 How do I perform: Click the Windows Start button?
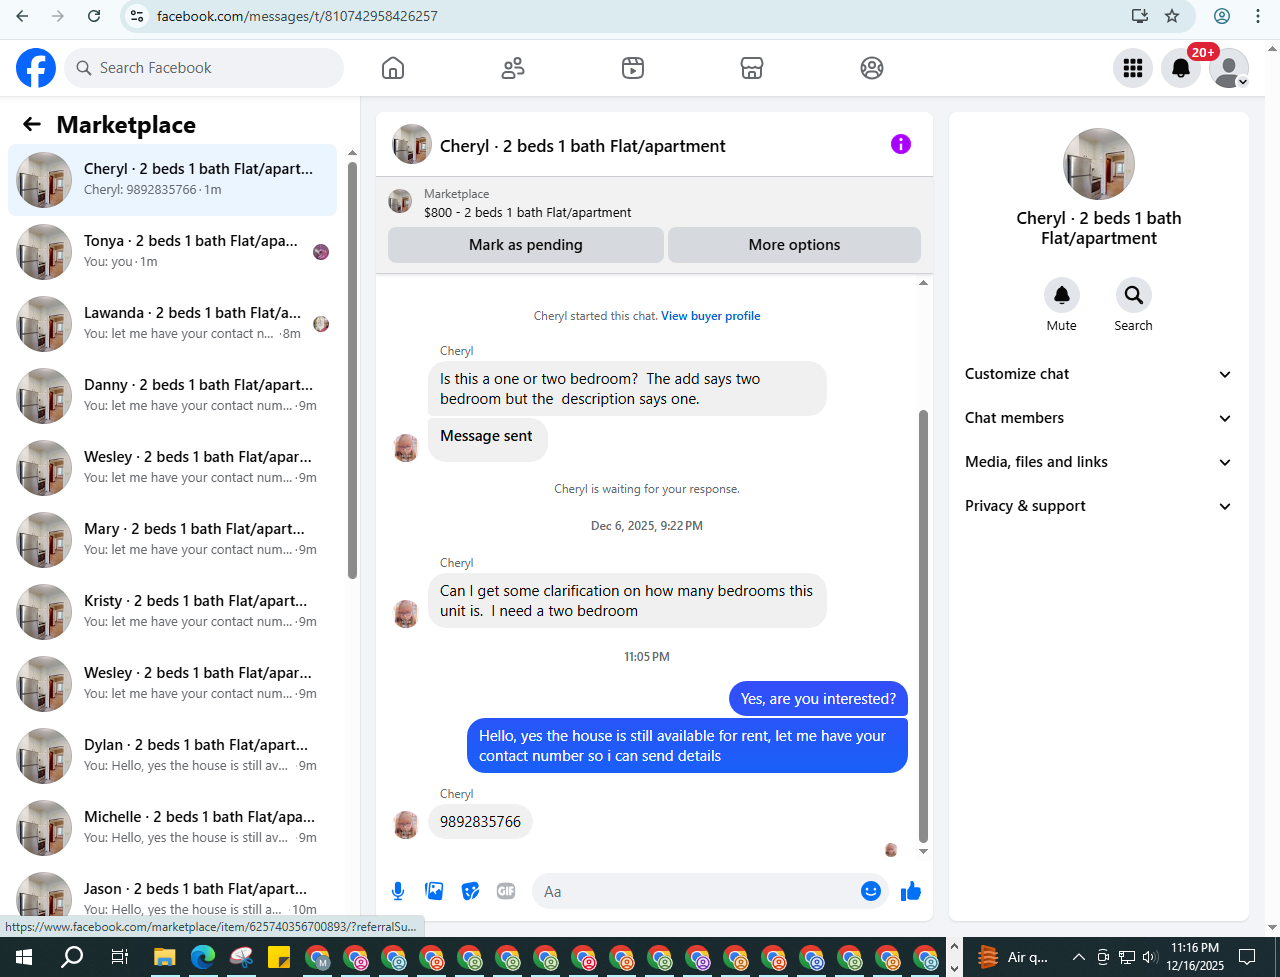(24, 957)
